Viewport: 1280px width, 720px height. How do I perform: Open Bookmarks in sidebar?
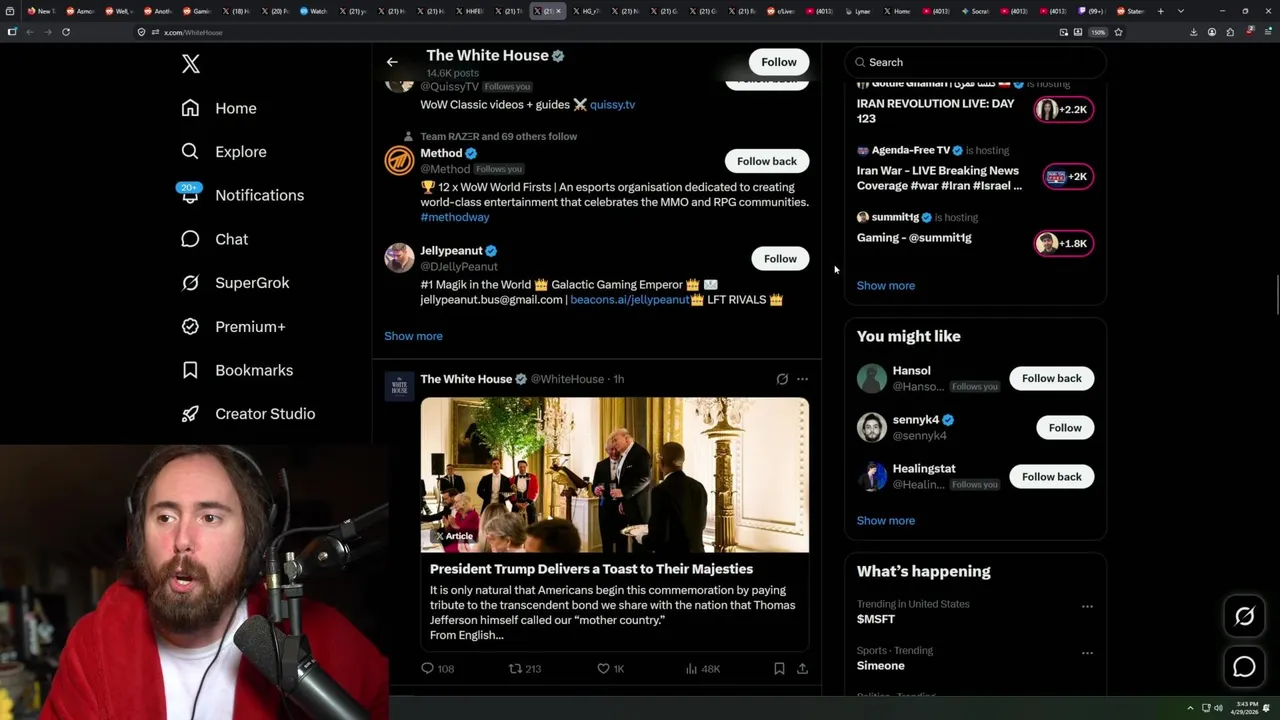237,370
